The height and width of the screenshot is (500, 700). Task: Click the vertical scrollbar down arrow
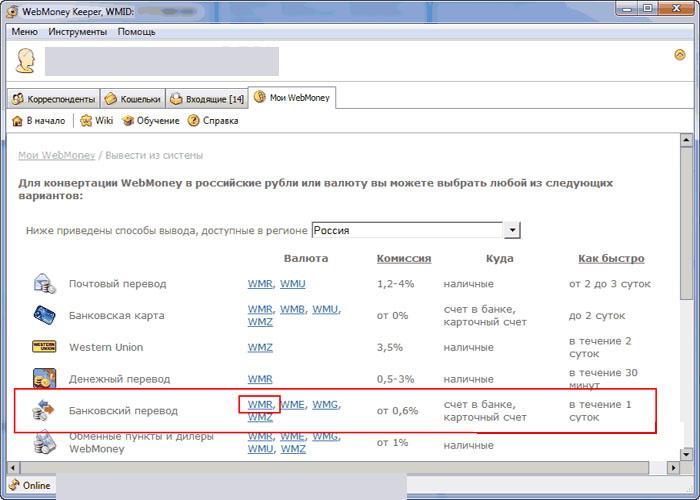(686, 454)
